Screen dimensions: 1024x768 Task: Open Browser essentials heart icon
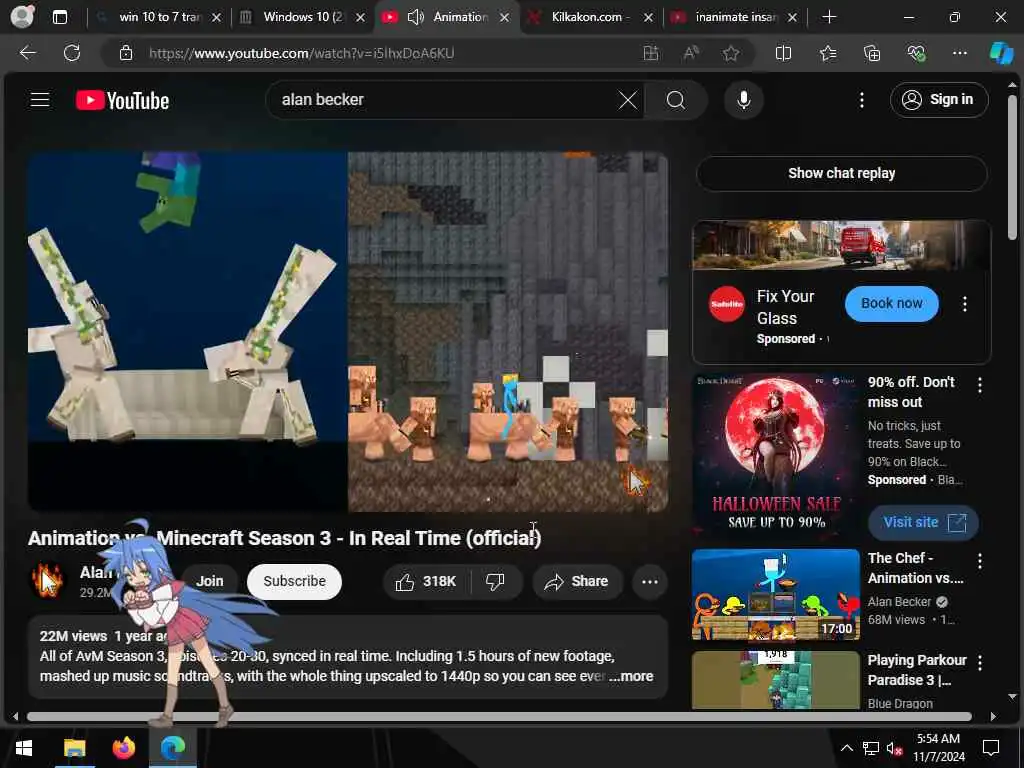pyautogui.click(x=916, y=53)
